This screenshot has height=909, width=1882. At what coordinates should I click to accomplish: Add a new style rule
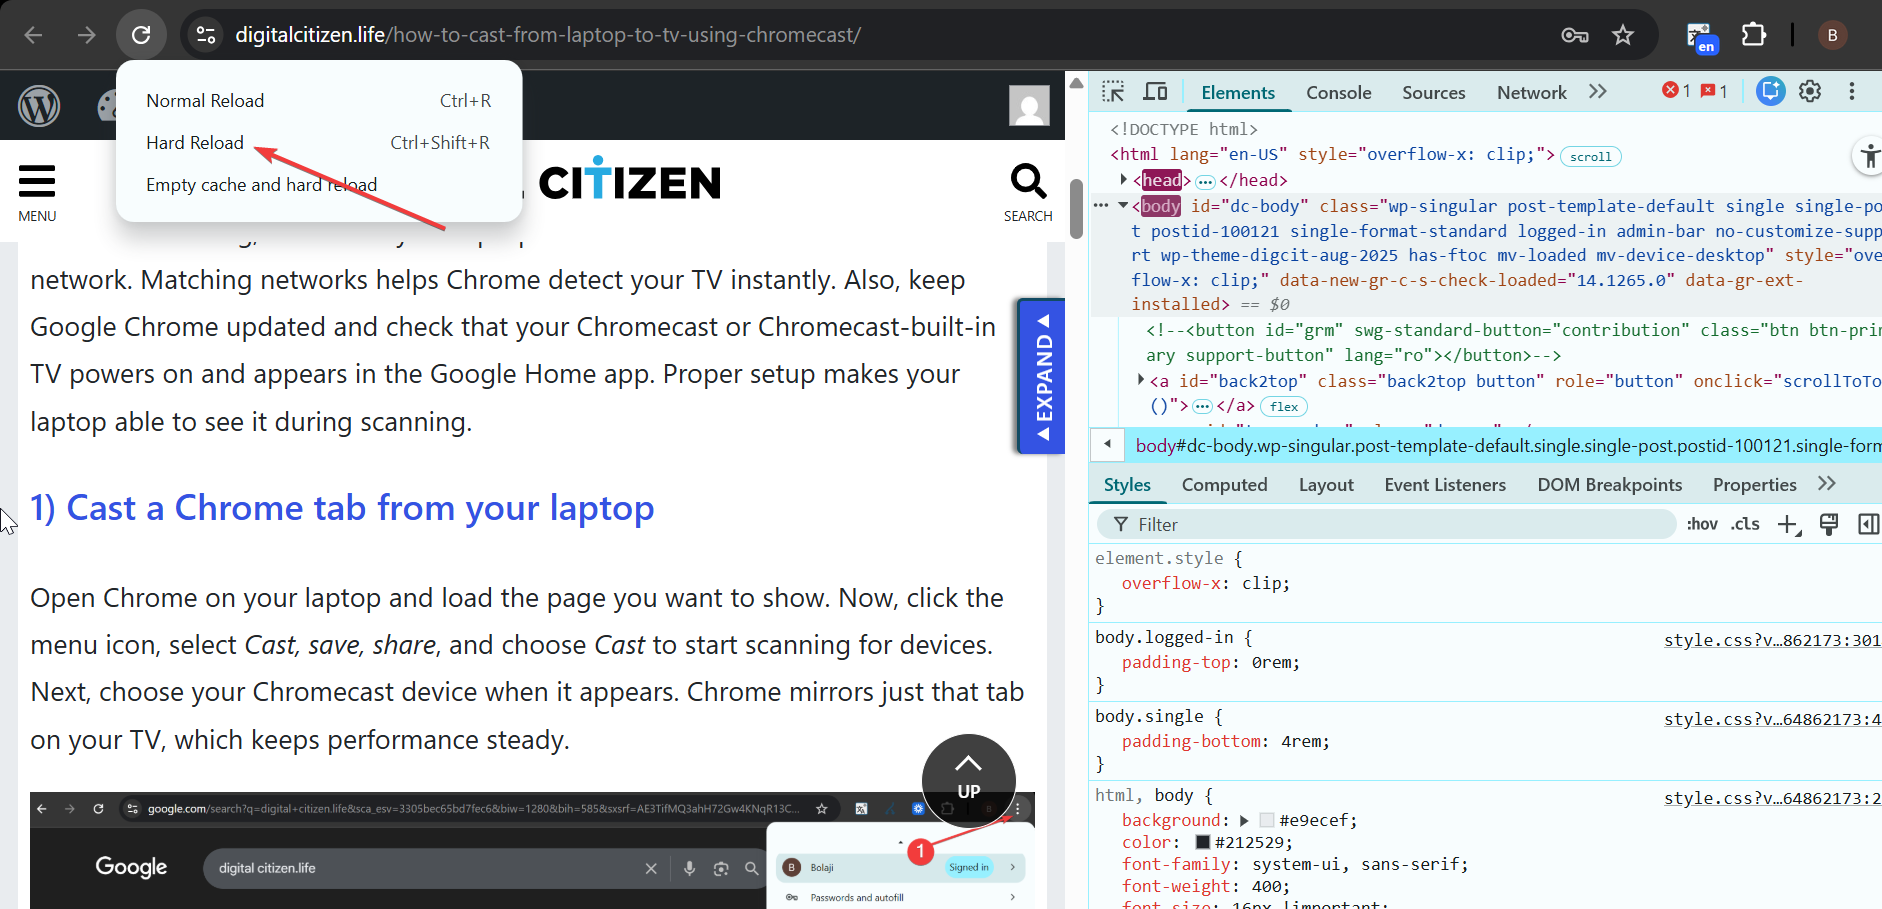coord(1788,525)
